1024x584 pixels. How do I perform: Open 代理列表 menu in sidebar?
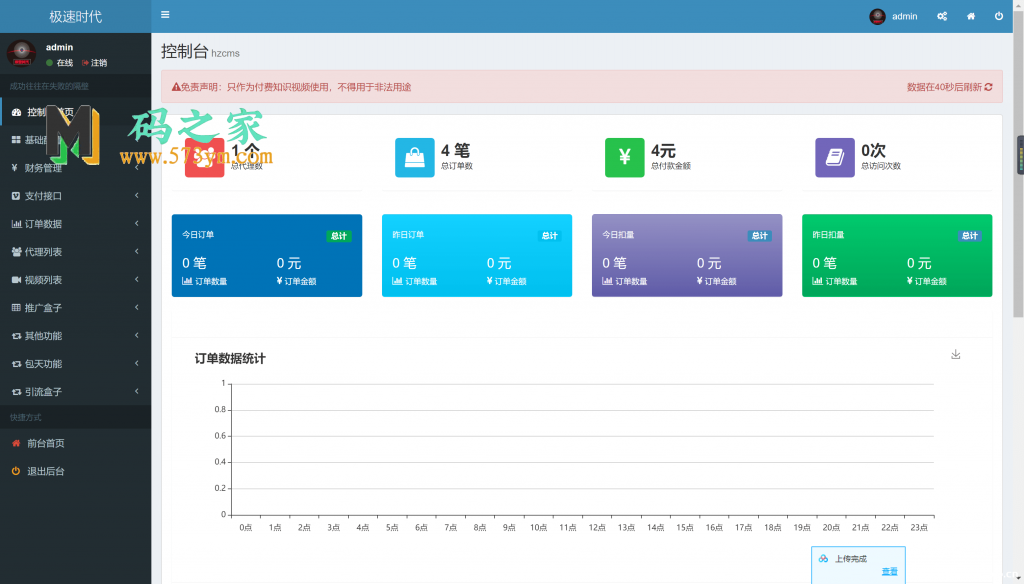(75, 252)
